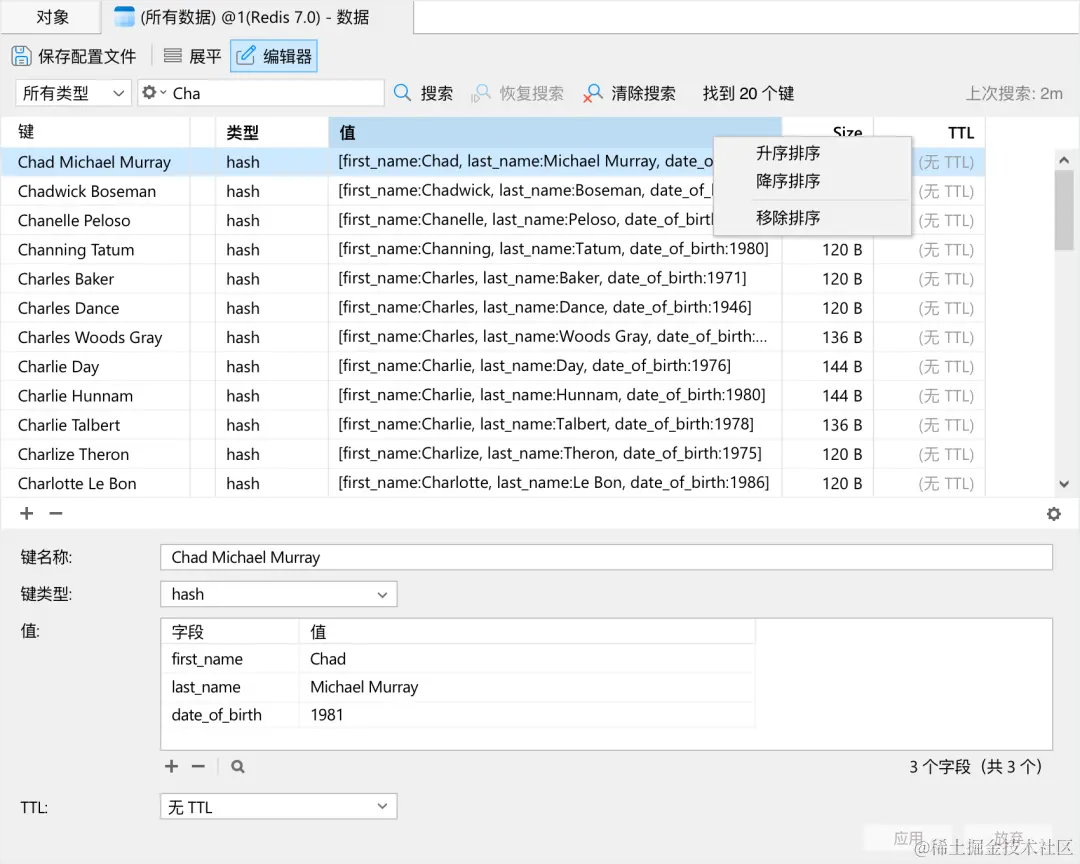
Task: Choose 降序排序 from the context menu
Action: click(788, 181)
